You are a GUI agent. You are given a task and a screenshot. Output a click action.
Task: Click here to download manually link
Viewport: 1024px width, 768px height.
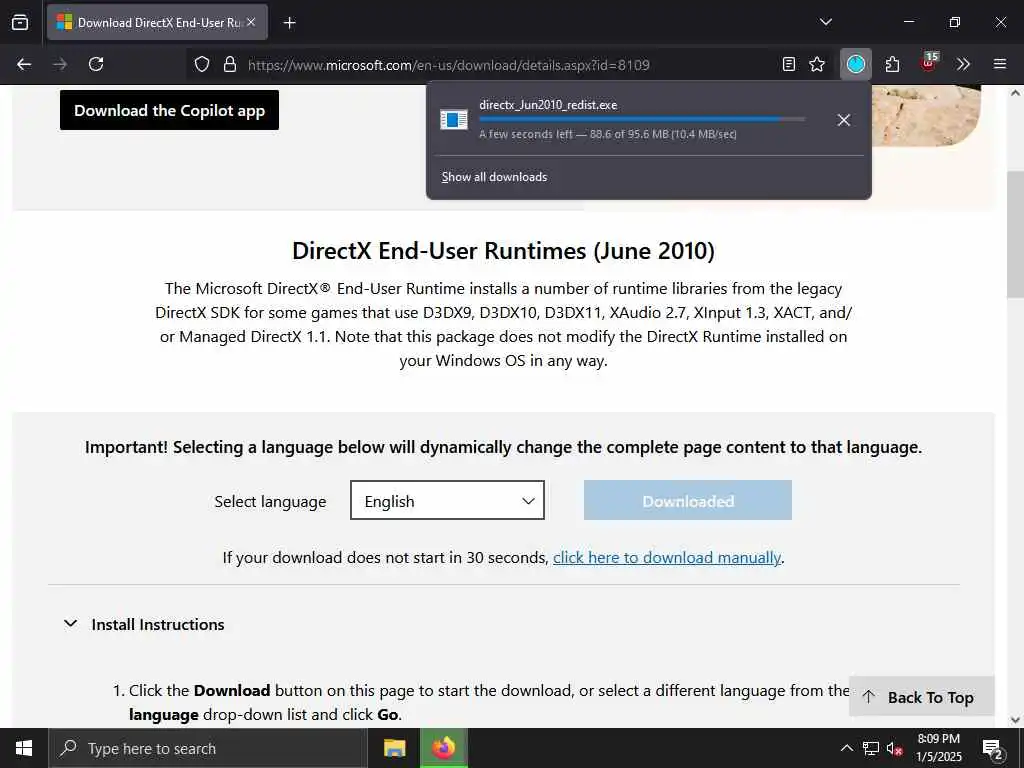(667, 558)
